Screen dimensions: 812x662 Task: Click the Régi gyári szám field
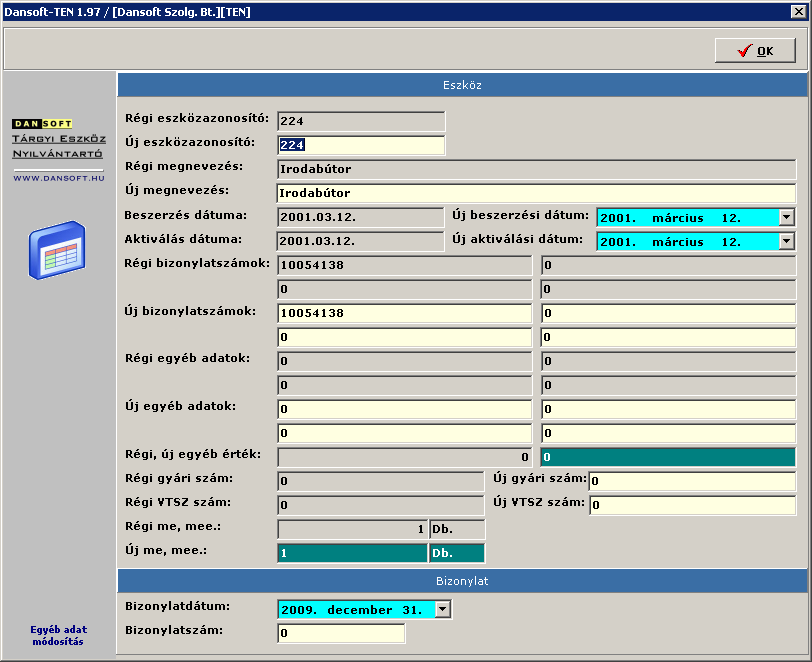381,481
